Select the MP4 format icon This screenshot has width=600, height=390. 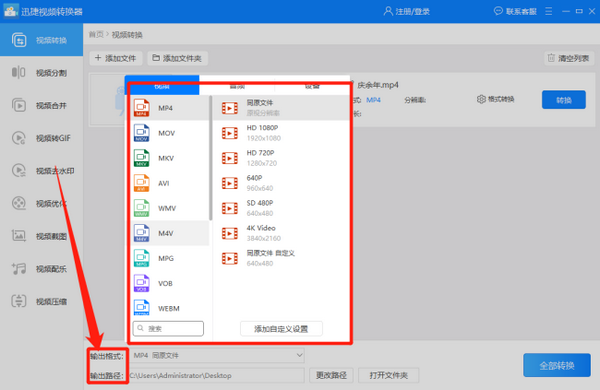point(142,108)
